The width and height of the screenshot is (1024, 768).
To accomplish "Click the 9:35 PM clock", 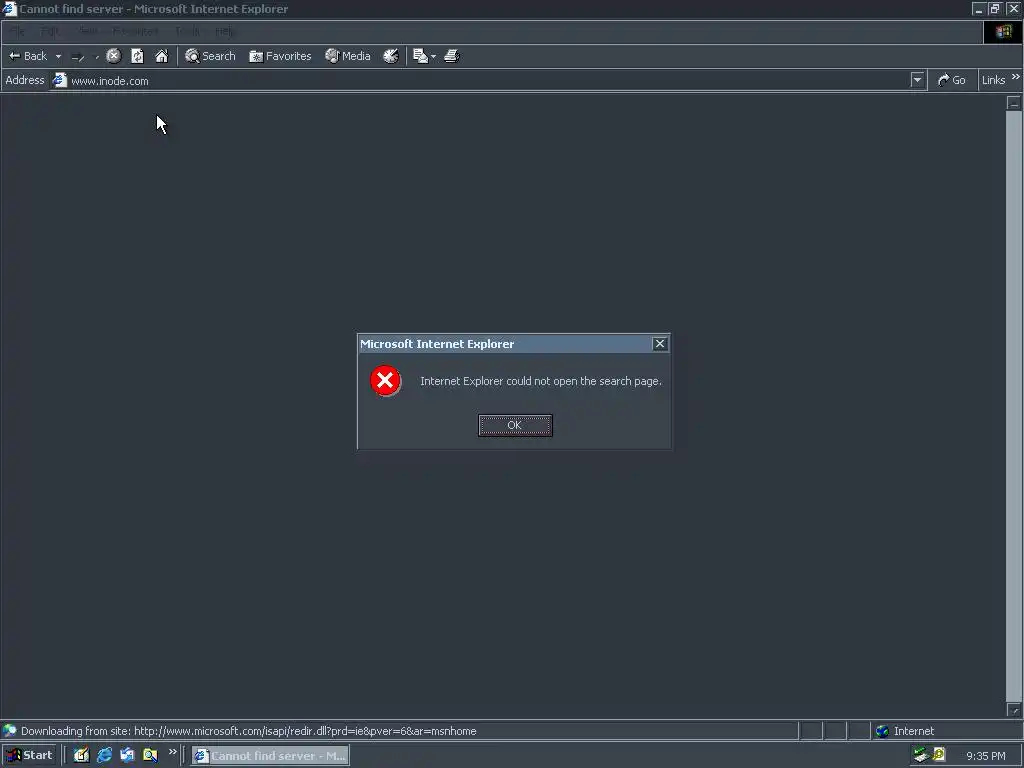I will click(985, 756).
